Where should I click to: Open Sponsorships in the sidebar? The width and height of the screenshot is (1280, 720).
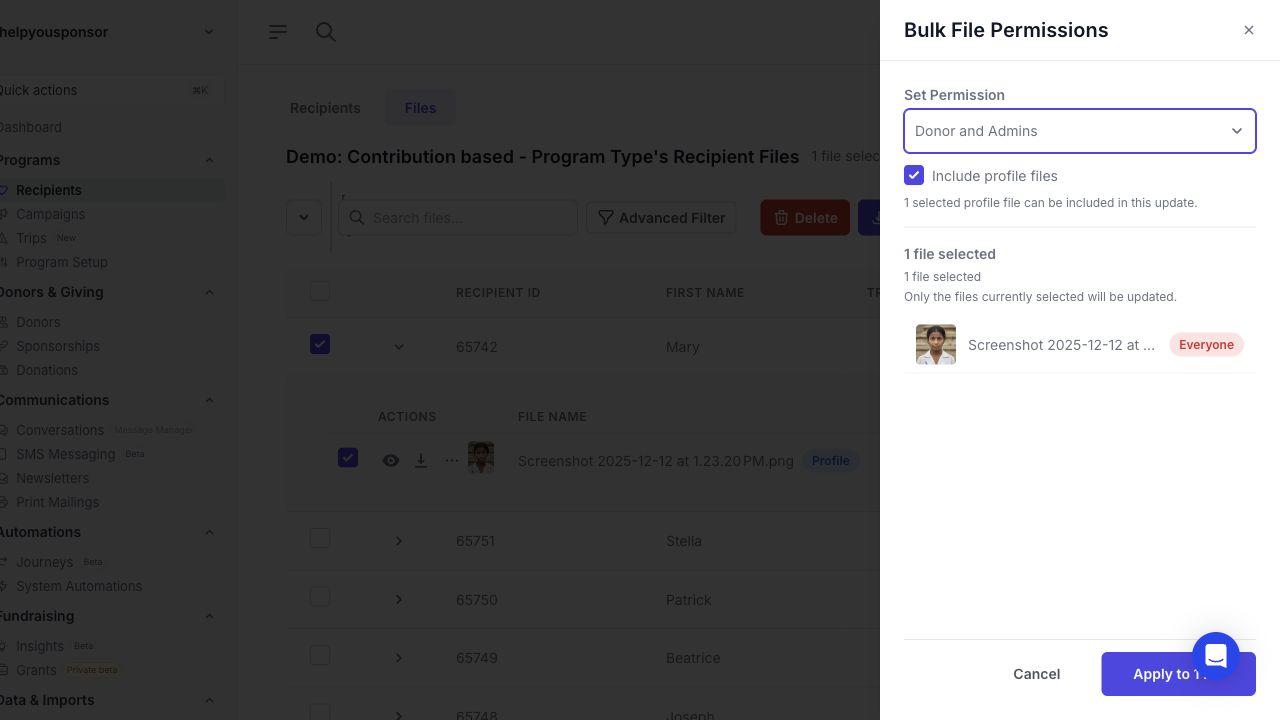58,346
